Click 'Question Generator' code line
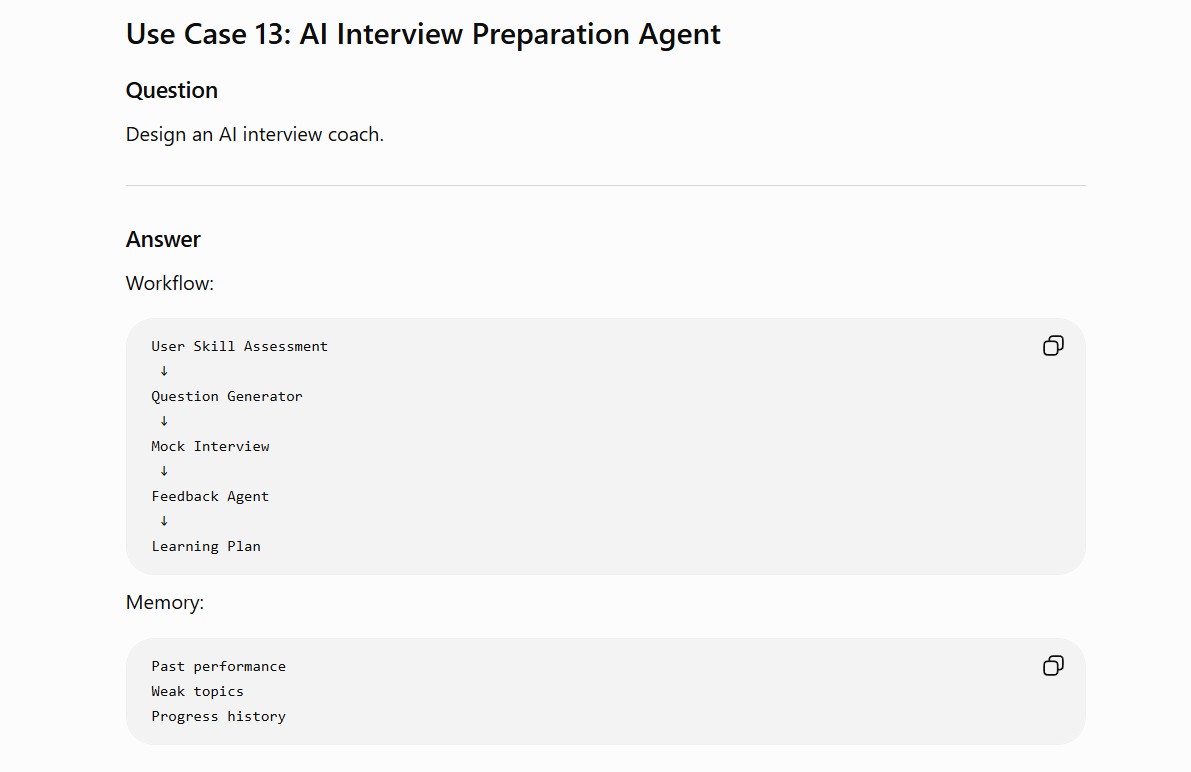The height and width of the screenshot is (772, 1191). pyautogui.click(x=226, y=397)
